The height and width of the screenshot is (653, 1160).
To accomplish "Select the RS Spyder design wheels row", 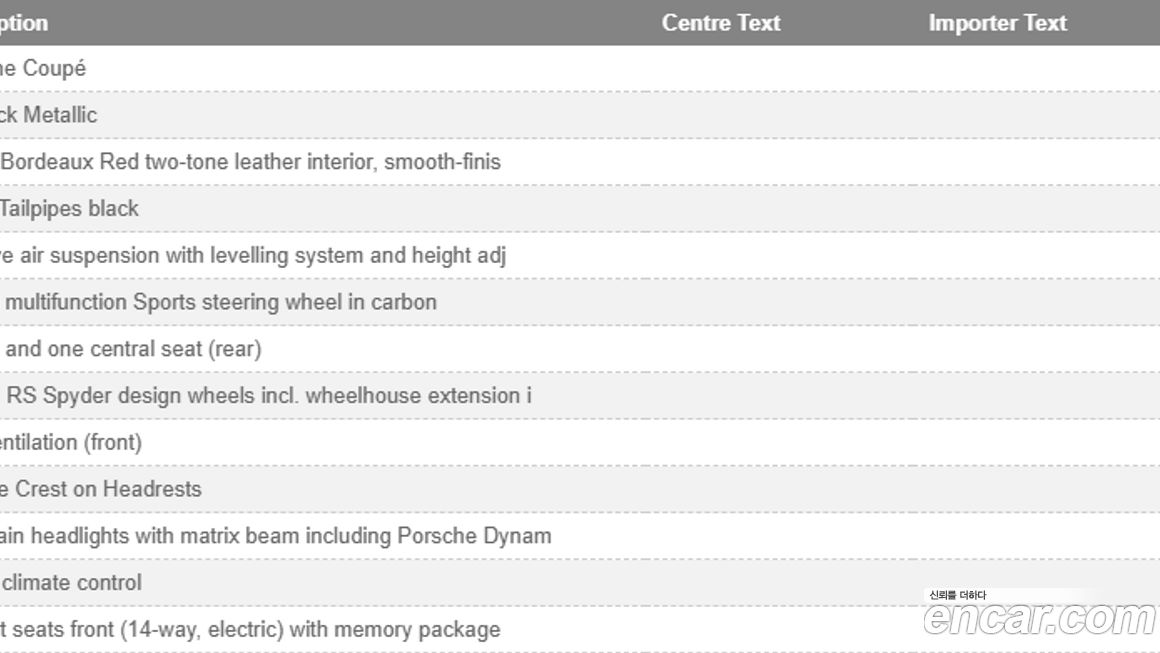I will pyautogui.click(x=268, y=396).
